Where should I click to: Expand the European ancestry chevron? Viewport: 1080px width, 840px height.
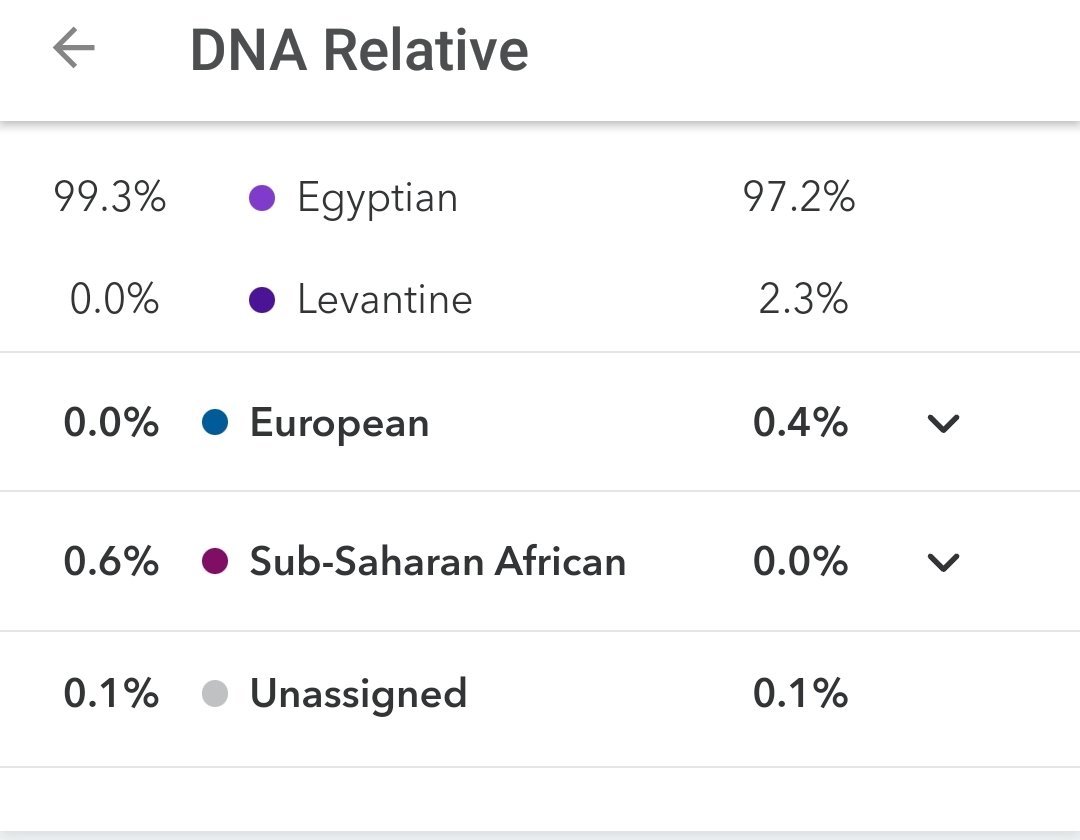tap(942, 424)
